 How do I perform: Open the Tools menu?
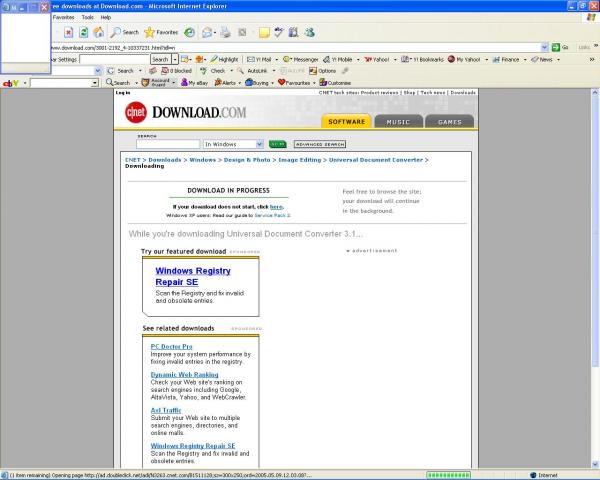(88, 17)
